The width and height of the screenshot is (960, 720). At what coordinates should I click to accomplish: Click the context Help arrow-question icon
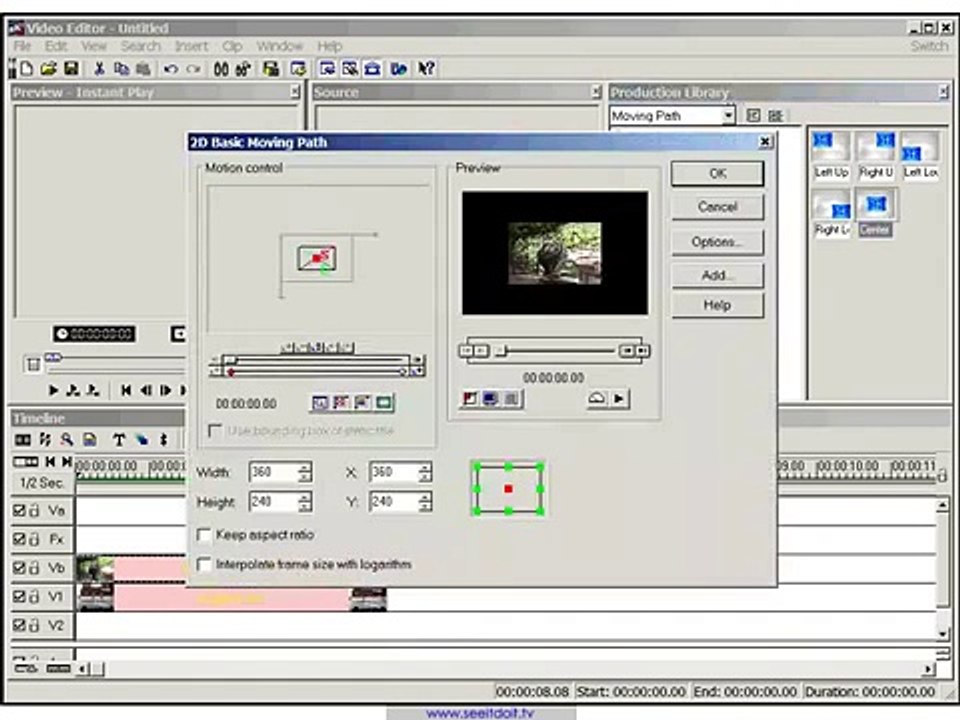point(426,69)
